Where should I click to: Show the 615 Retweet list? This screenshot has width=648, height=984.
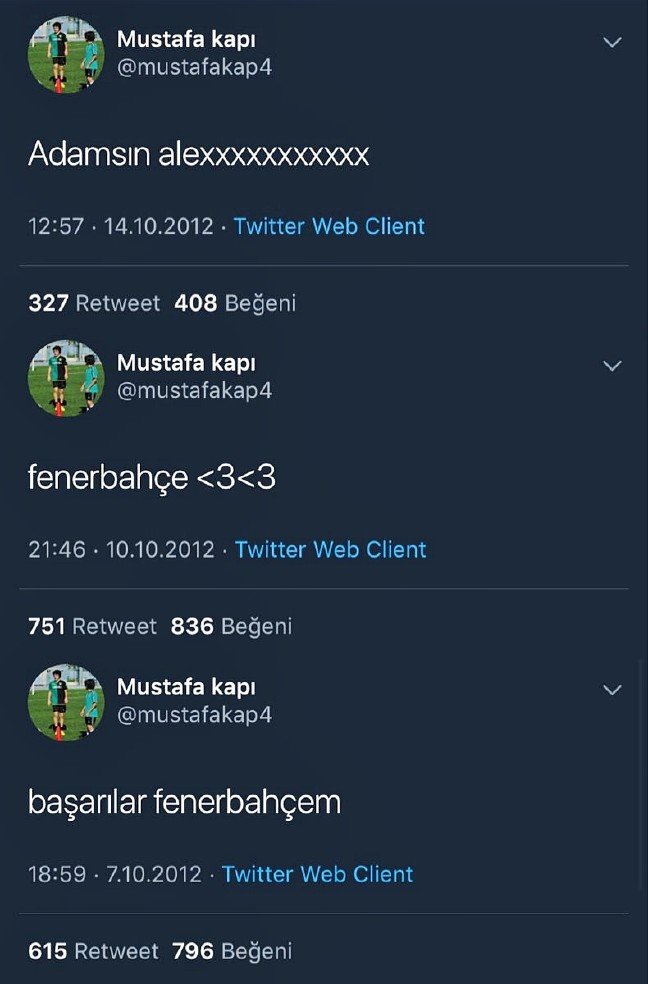tap(93, 950)
